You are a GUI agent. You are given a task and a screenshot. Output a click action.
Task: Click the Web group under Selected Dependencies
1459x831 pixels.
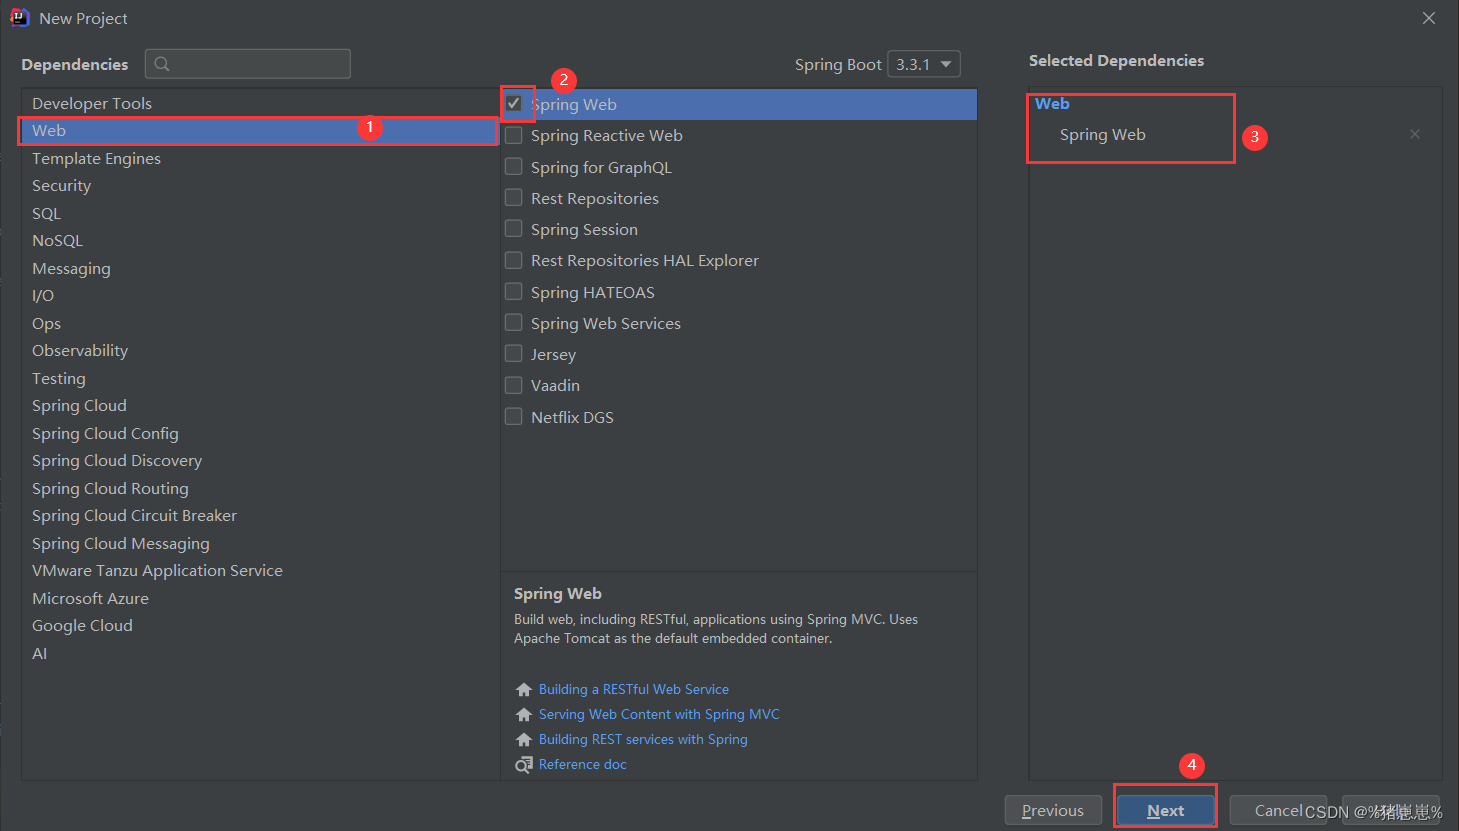[1052, 104]
